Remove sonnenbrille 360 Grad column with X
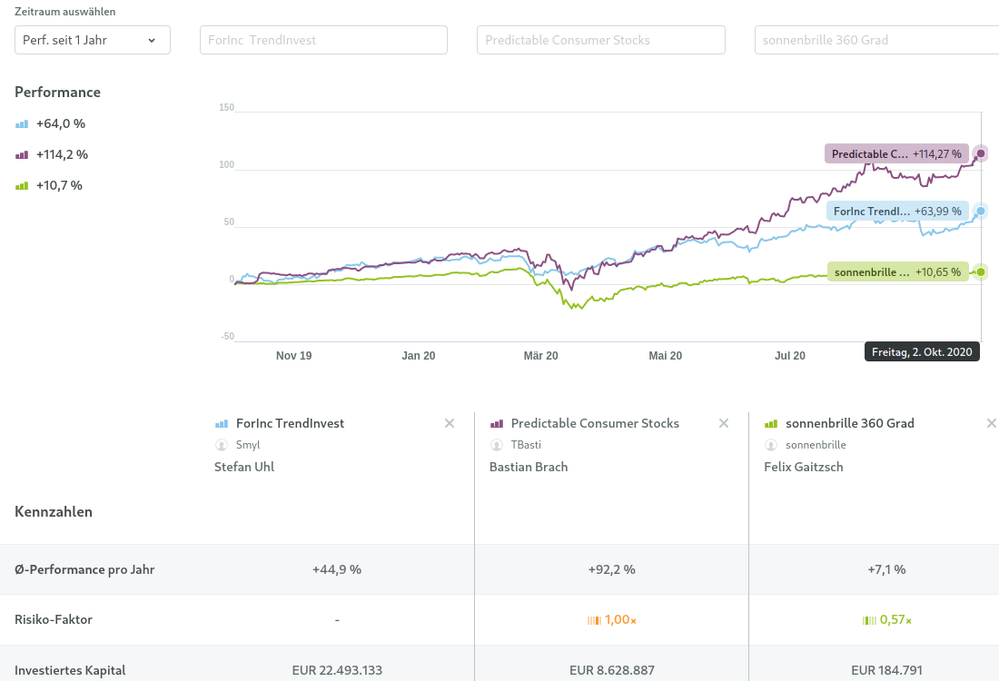Viewport: 999px width, 681px height. (991, 424)
